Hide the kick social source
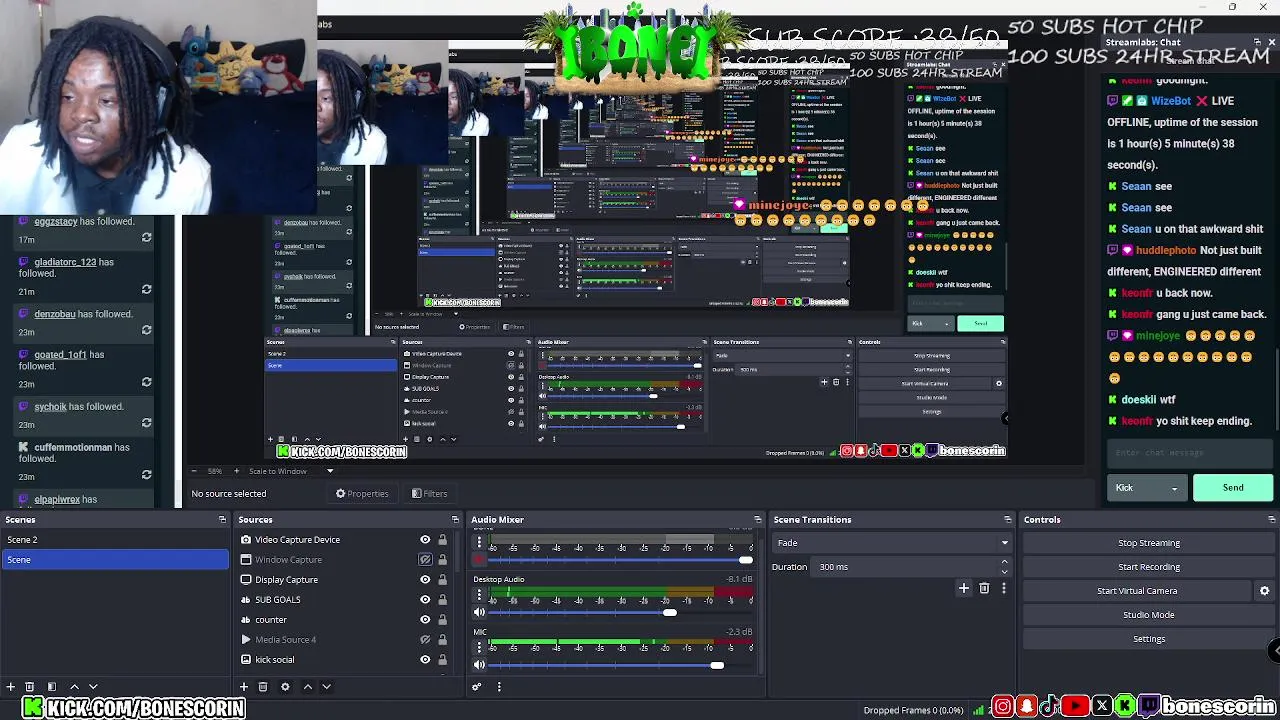1280x720 pixels. [425, 660]
